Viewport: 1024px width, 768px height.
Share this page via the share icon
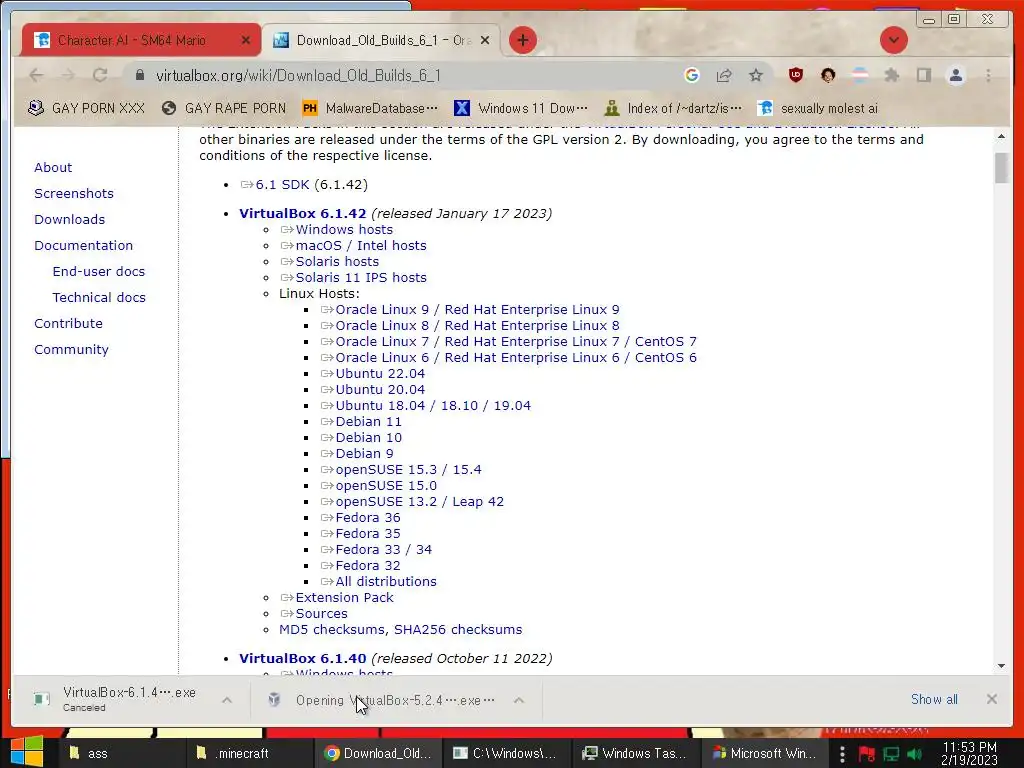point(724,76)
